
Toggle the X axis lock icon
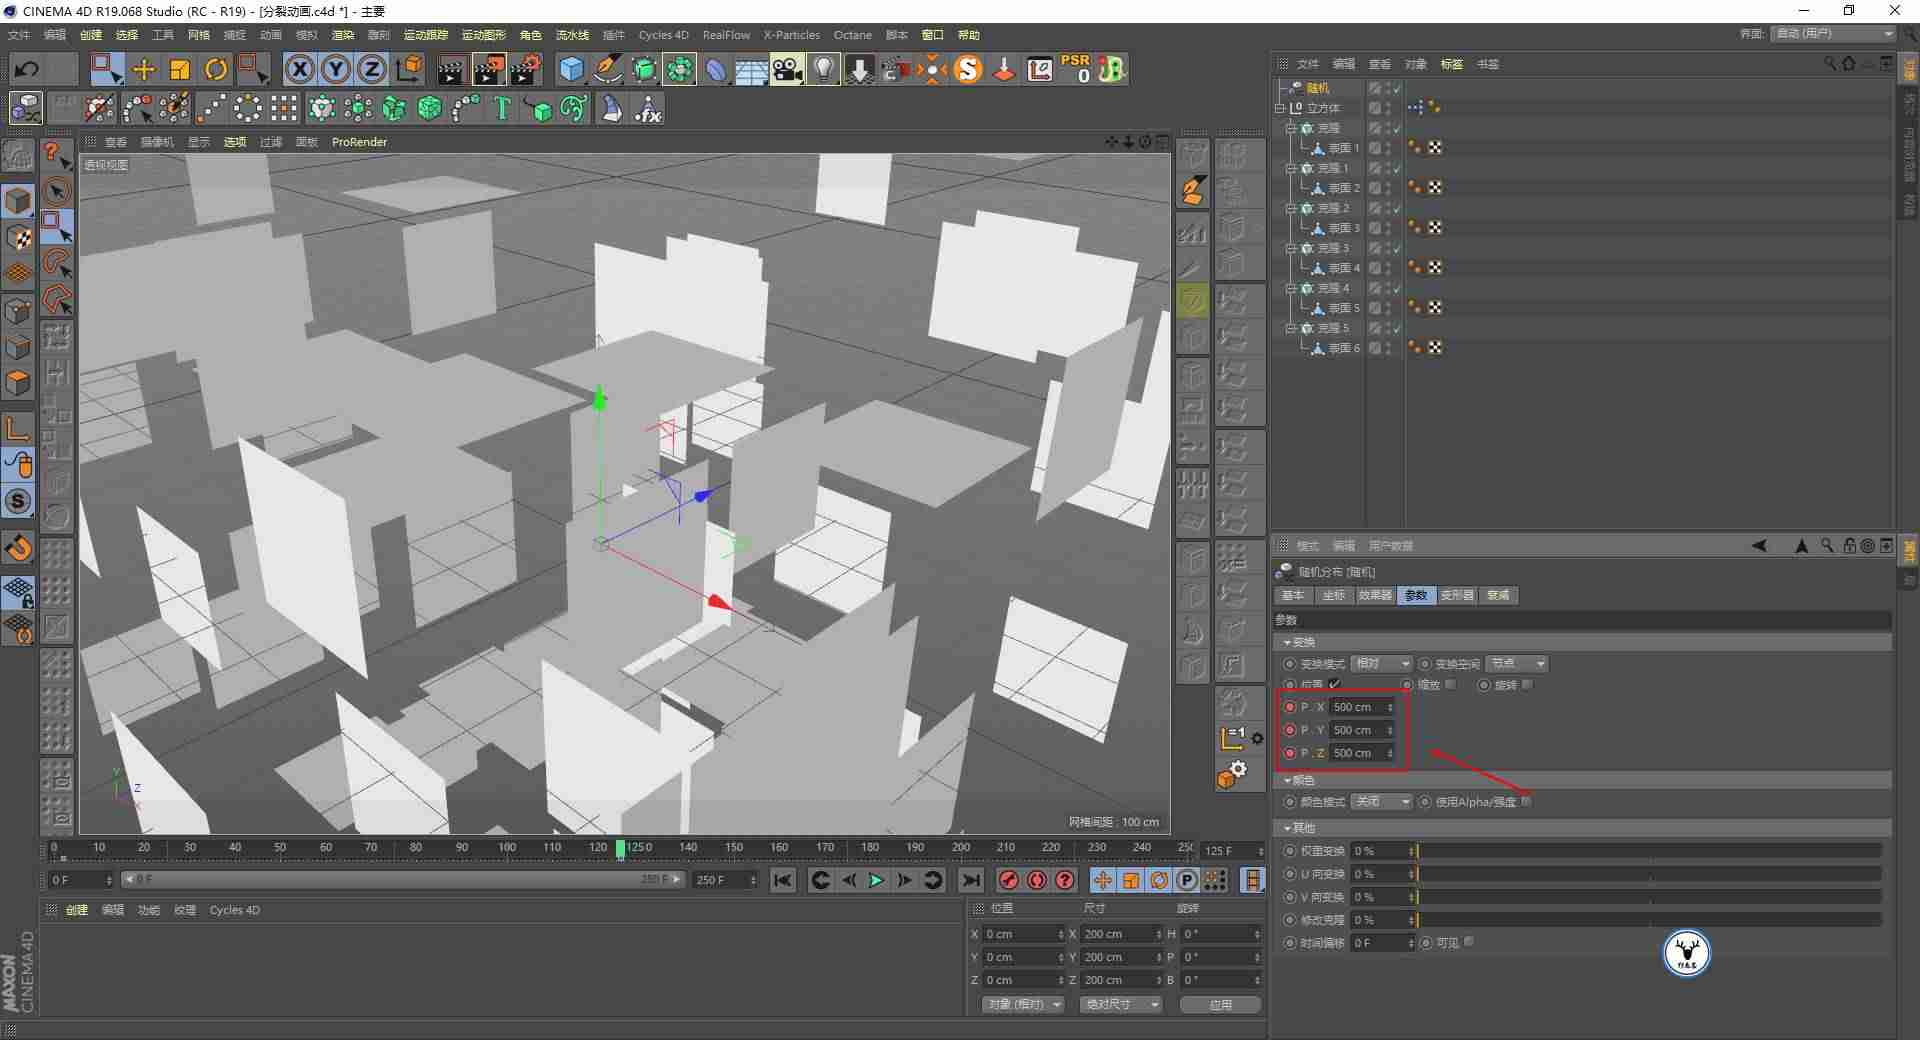click(x=299, y=69)
